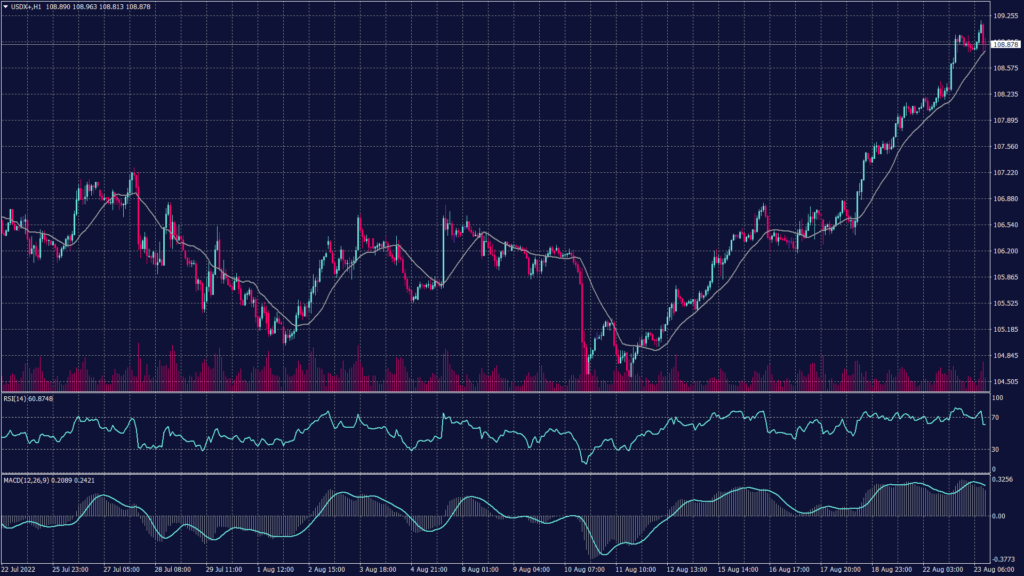Select the MACD upper scale value 0.3256
Image resolution: width=1024 pixels, height=576 pixels.
click(x=1000, y=480)
